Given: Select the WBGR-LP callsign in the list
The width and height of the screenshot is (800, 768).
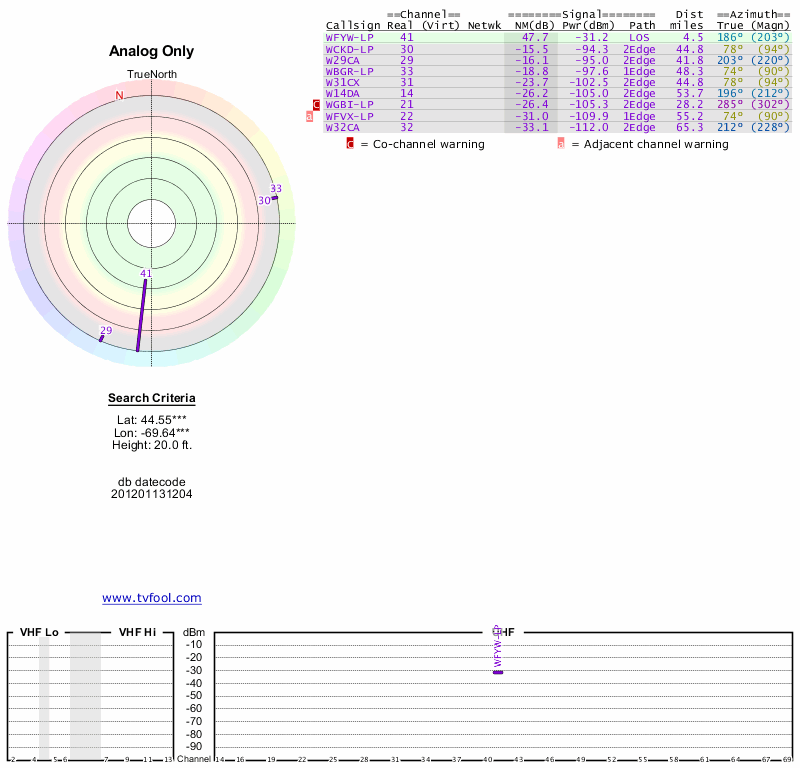Looking at the screenshot, I should coord(349,71).
